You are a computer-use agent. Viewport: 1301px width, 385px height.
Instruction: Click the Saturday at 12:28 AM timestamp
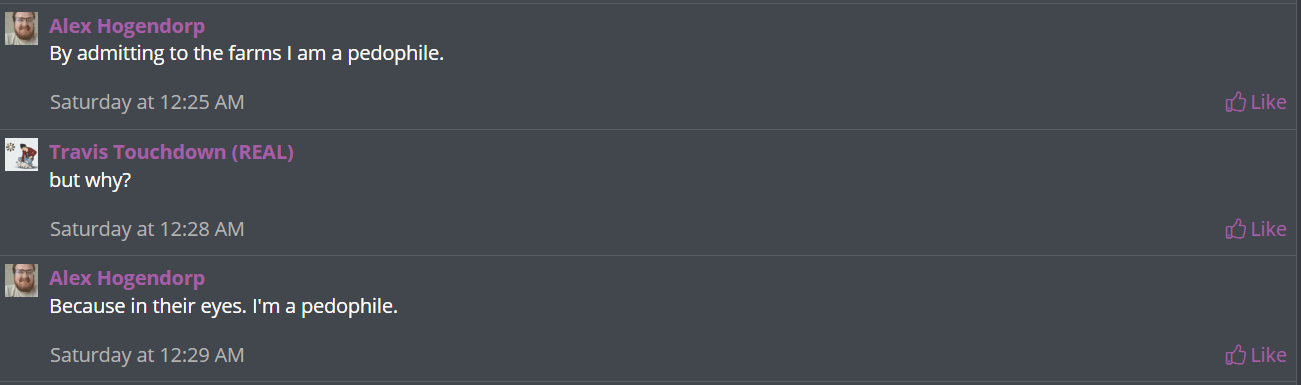[x=147, y=229]
